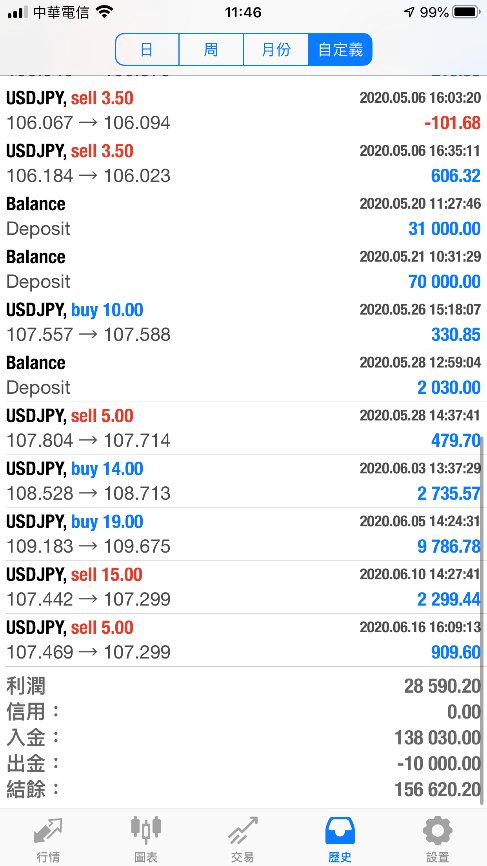Tap the -101.68 loss trade row
Image resolution: width=487 pixels, height=866 pixels.
[x=244, y=110]
